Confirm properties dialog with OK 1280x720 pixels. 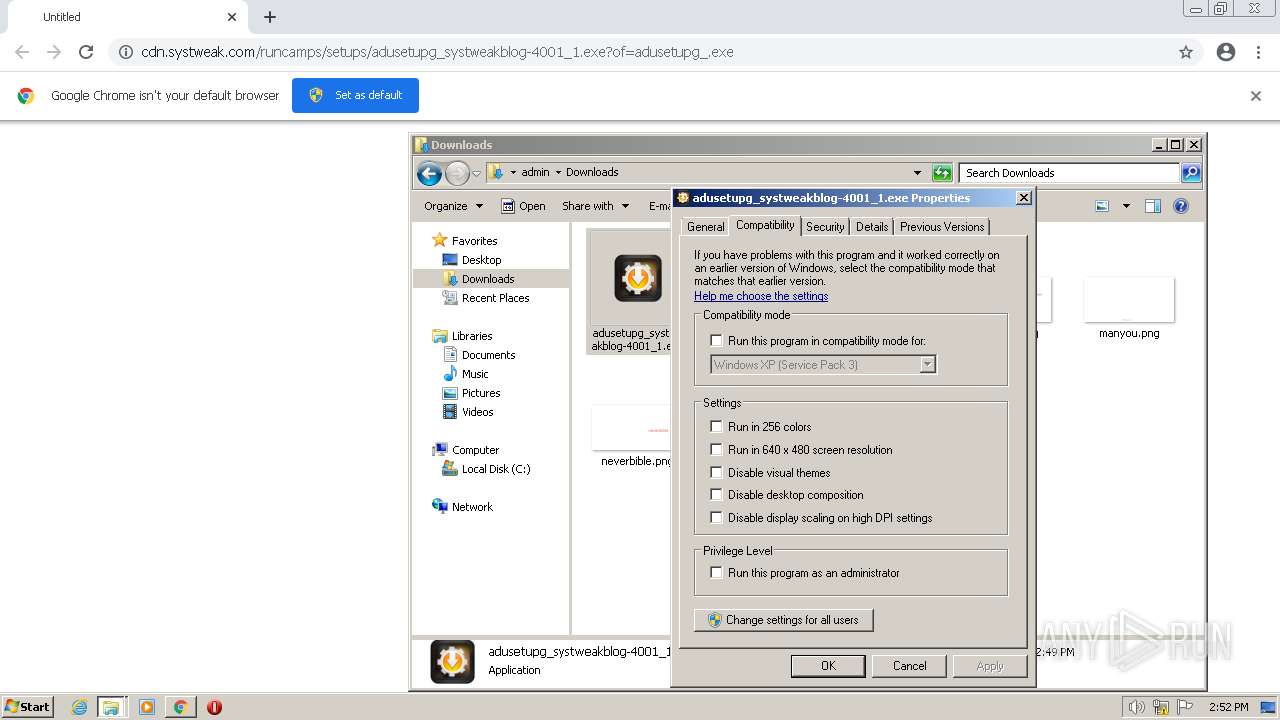point(828,666)
